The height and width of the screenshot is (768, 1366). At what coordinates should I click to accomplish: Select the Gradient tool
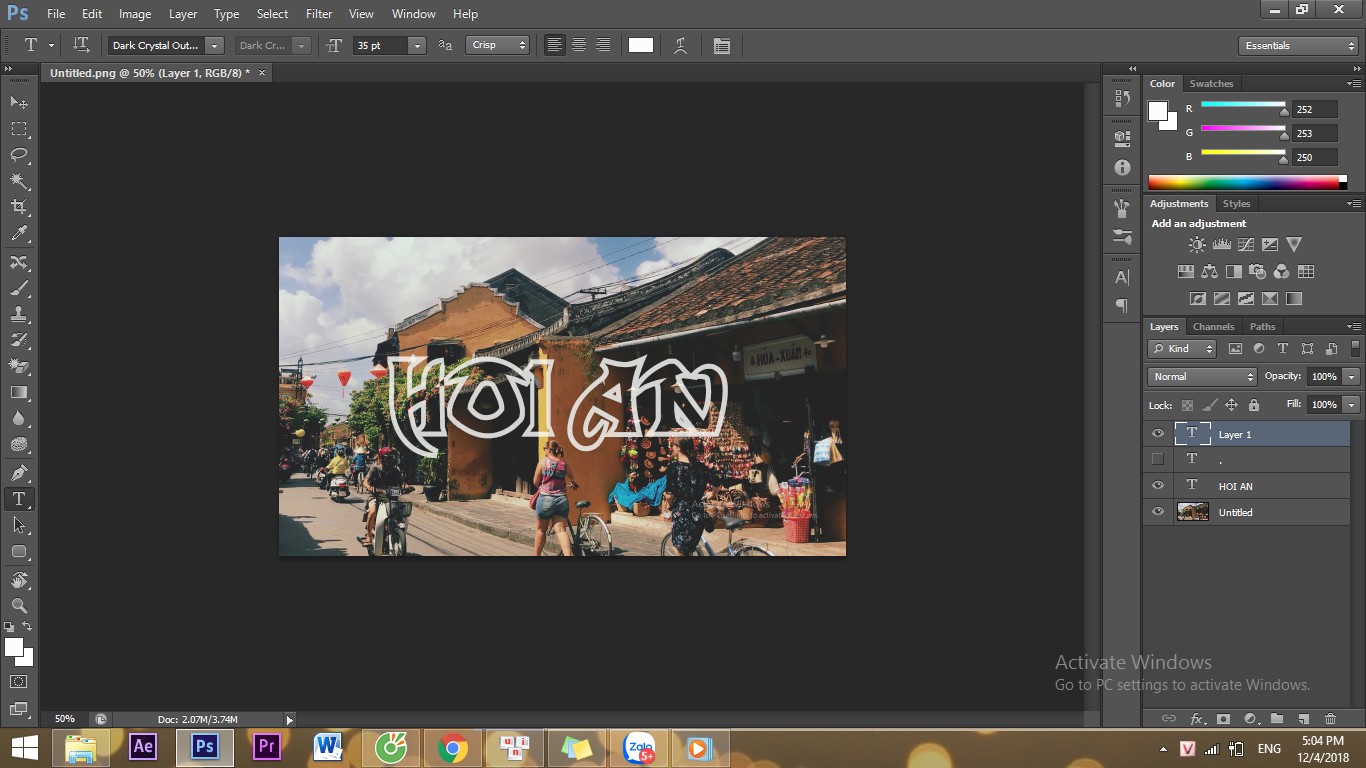(19, 393)
